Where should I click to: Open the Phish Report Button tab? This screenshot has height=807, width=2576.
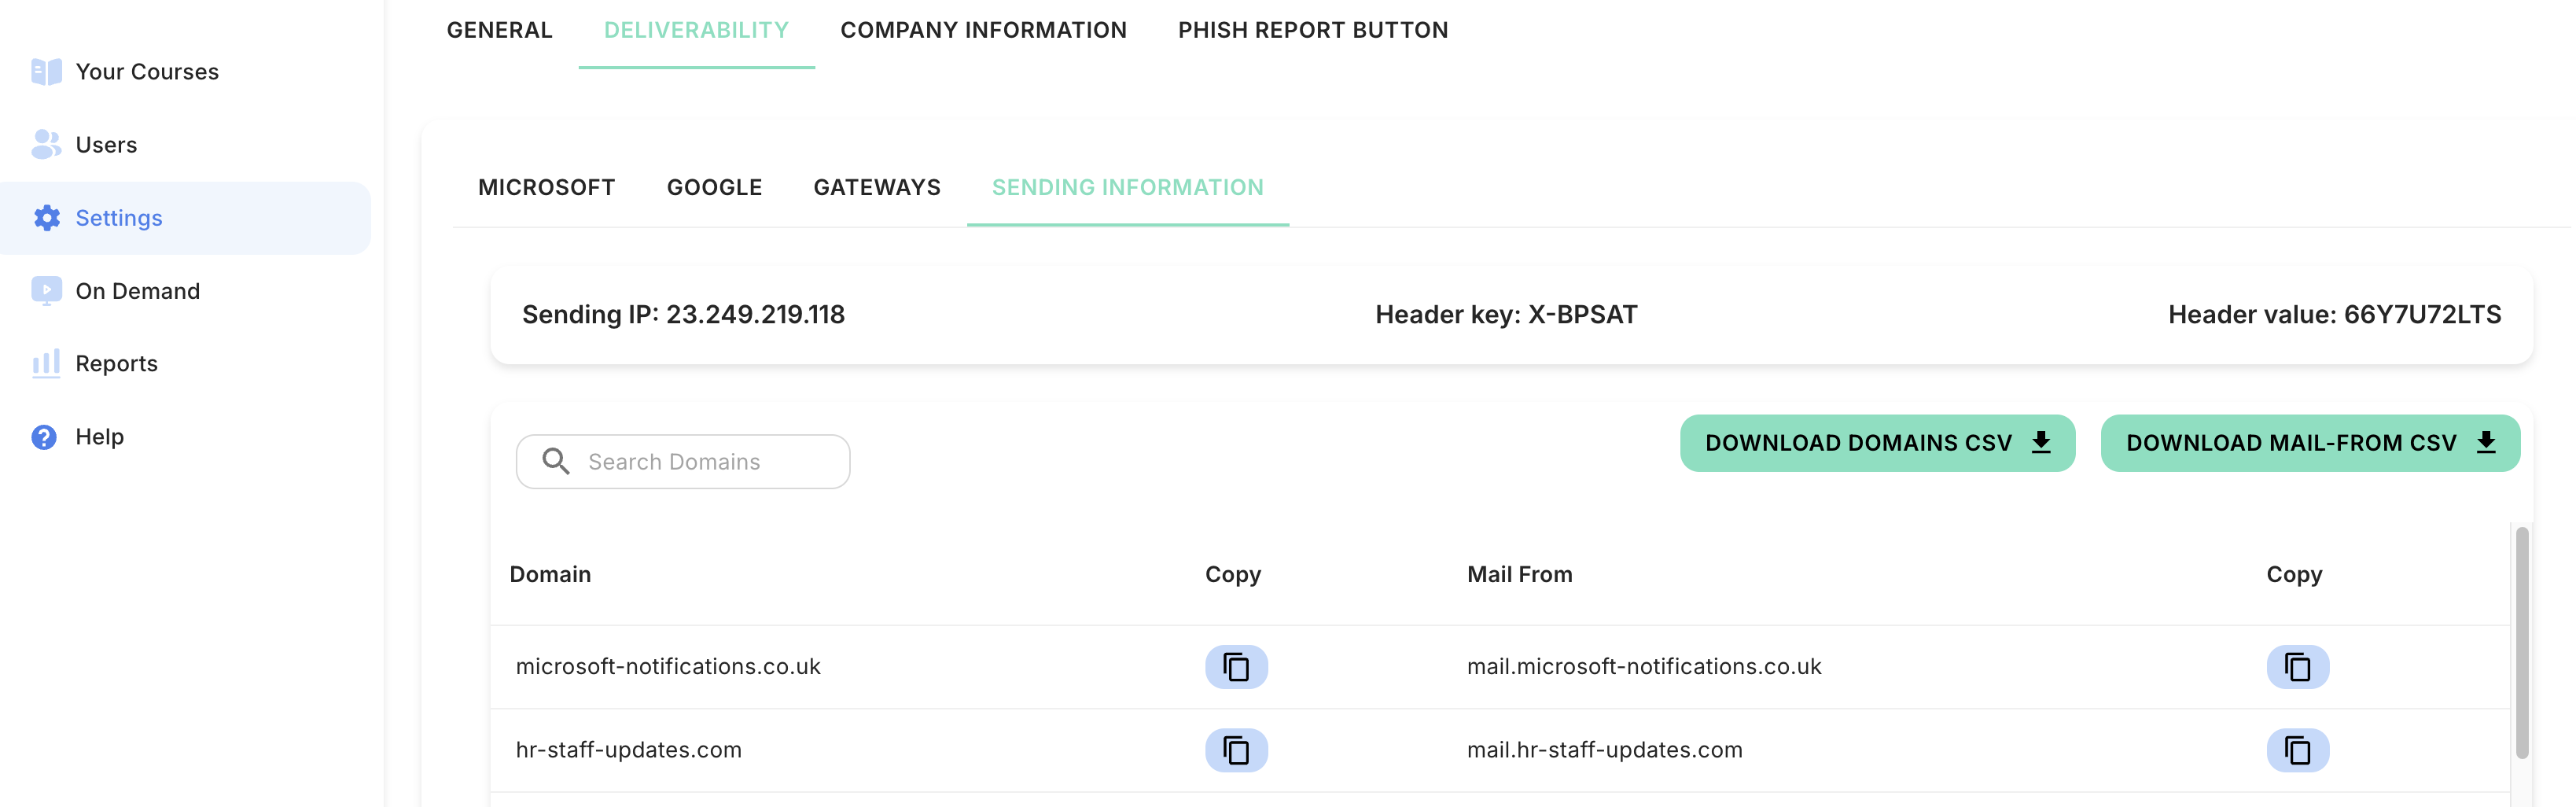[x=1312, y=30]
